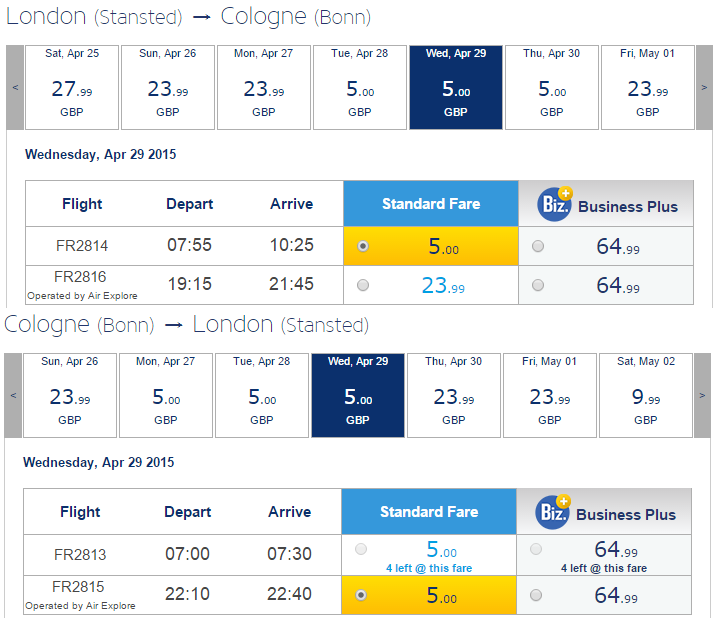
Task: Click the return Business Plus Biz icon
Action: 553,512
